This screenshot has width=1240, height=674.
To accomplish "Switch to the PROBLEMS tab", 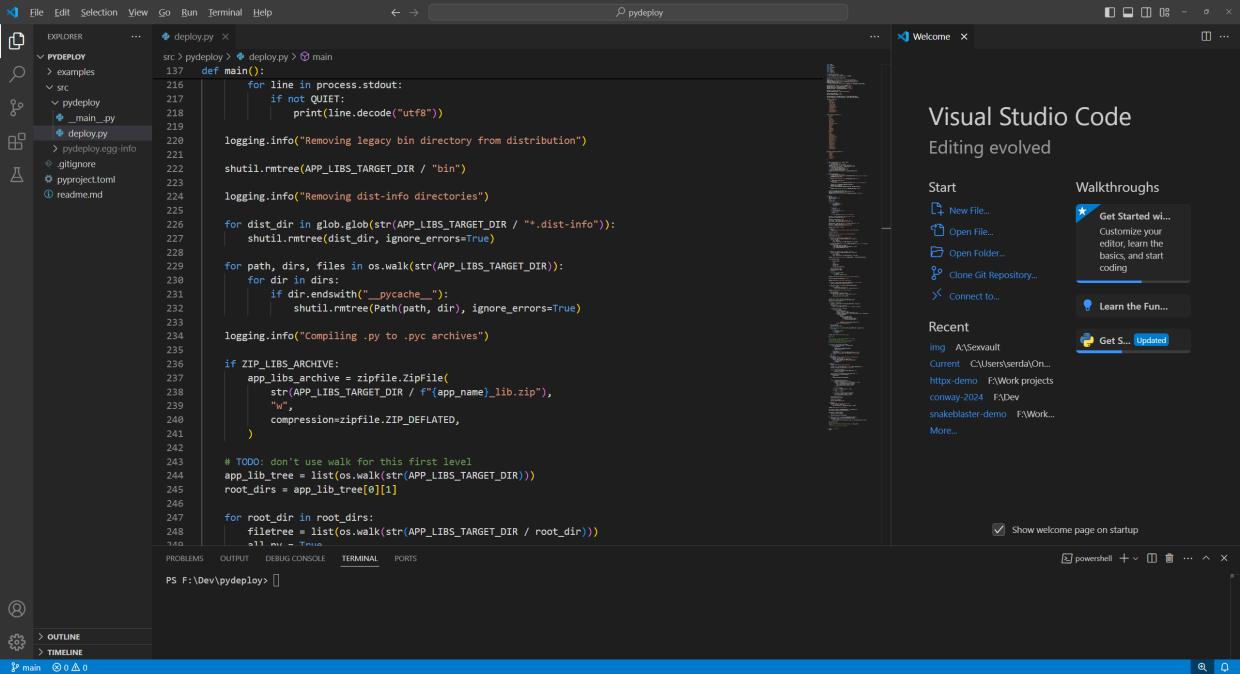I will point(184,558).
